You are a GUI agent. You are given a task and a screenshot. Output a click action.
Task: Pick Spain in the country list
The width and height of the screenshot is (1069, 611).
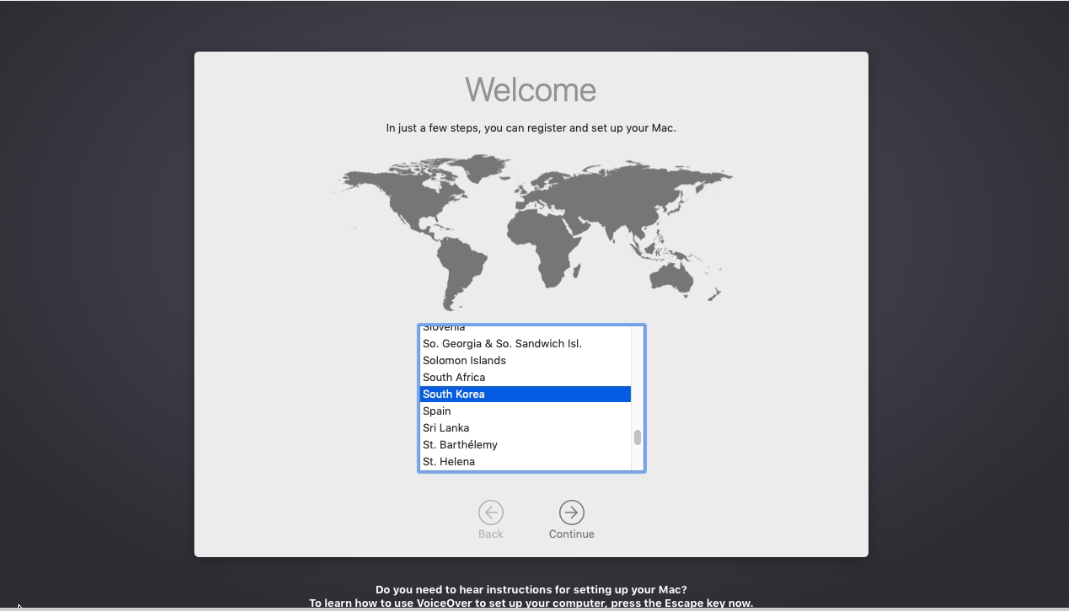525,411
